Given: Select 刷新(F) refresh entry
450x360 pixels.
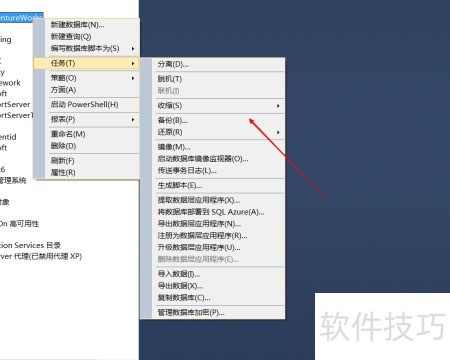Looking at the screenshot, I should coord(63,161).
